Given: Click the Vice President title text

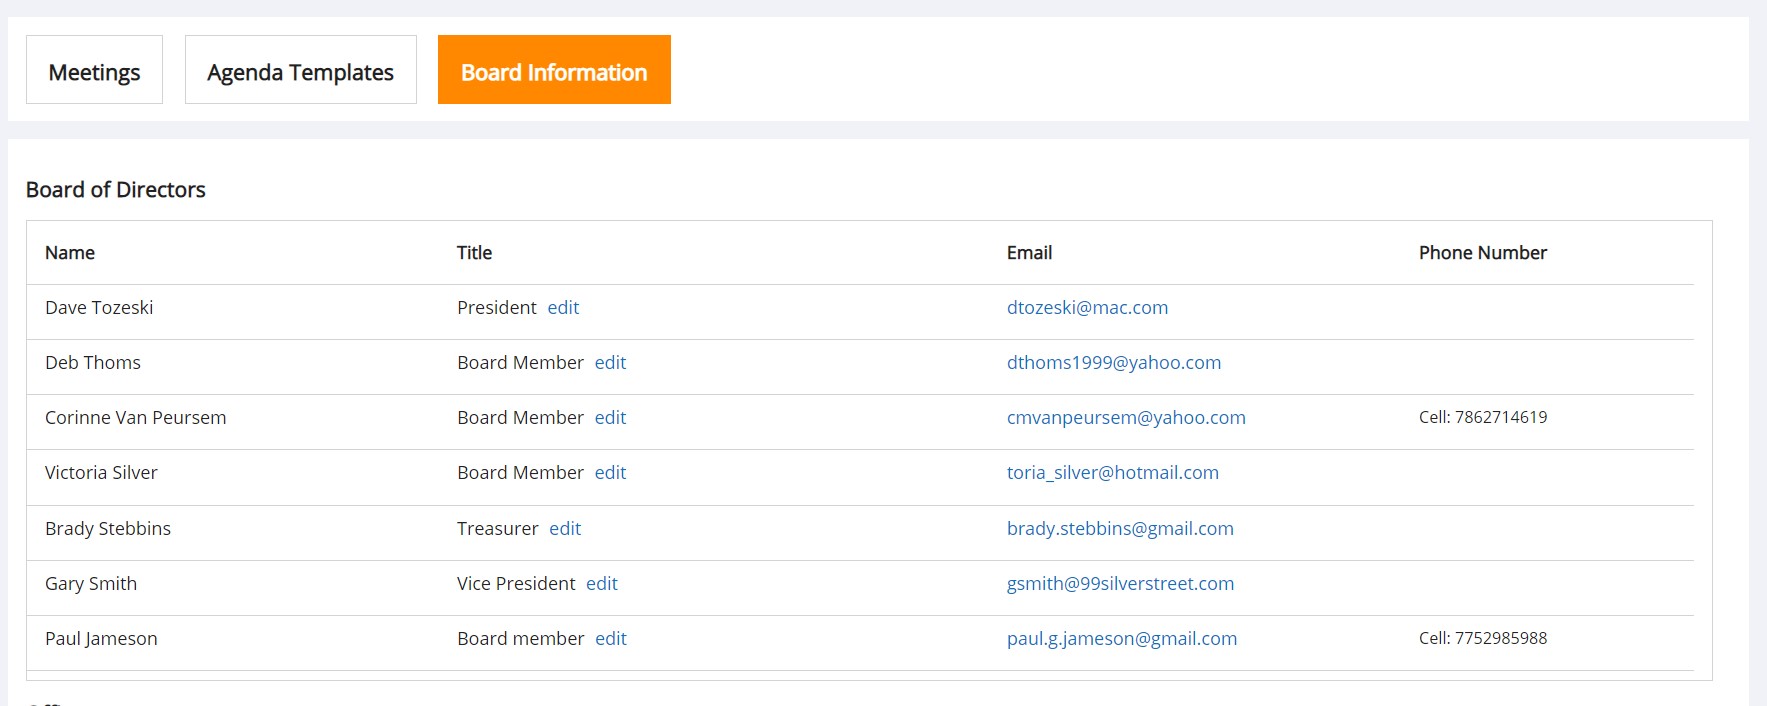Looking at the screenshot, I should 516,584.
